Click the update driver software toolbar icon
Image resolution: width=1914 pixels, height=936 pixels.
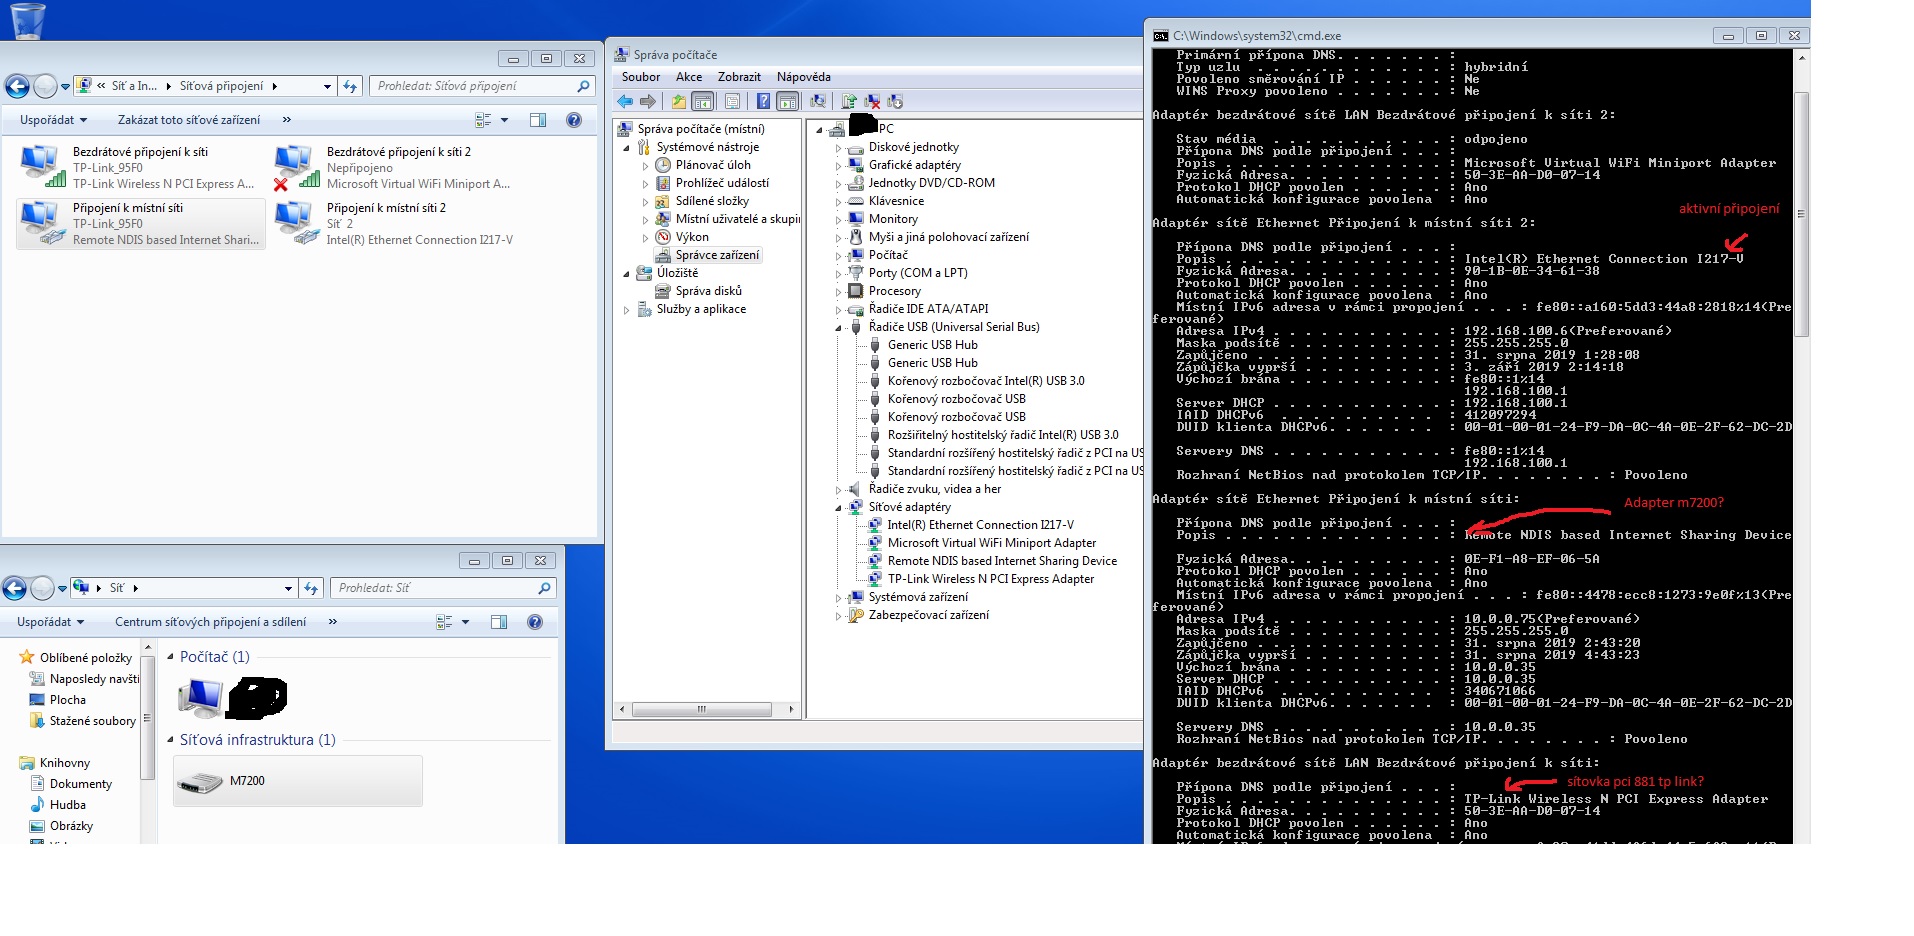coord(849,101)
